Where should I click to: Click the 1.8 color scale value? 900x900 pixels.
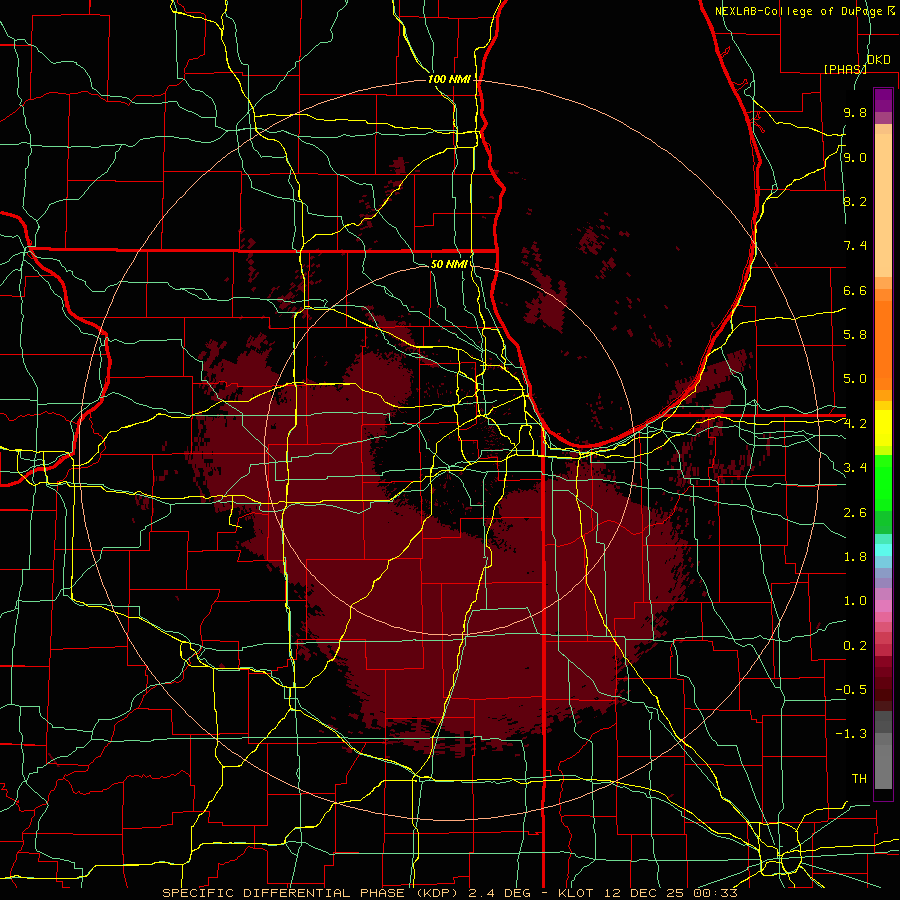(855, 557)
